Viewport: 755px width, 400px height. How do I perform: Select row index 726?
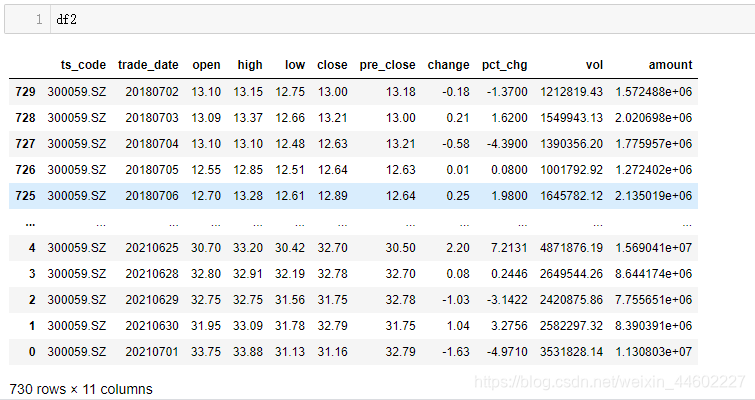[25, 169]
